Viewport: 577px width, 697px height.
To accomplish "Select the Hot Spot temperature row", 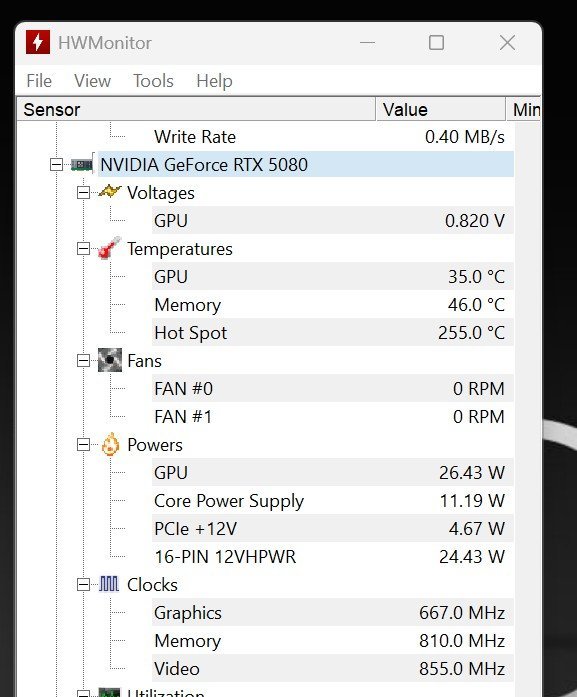I will [333, 332].
